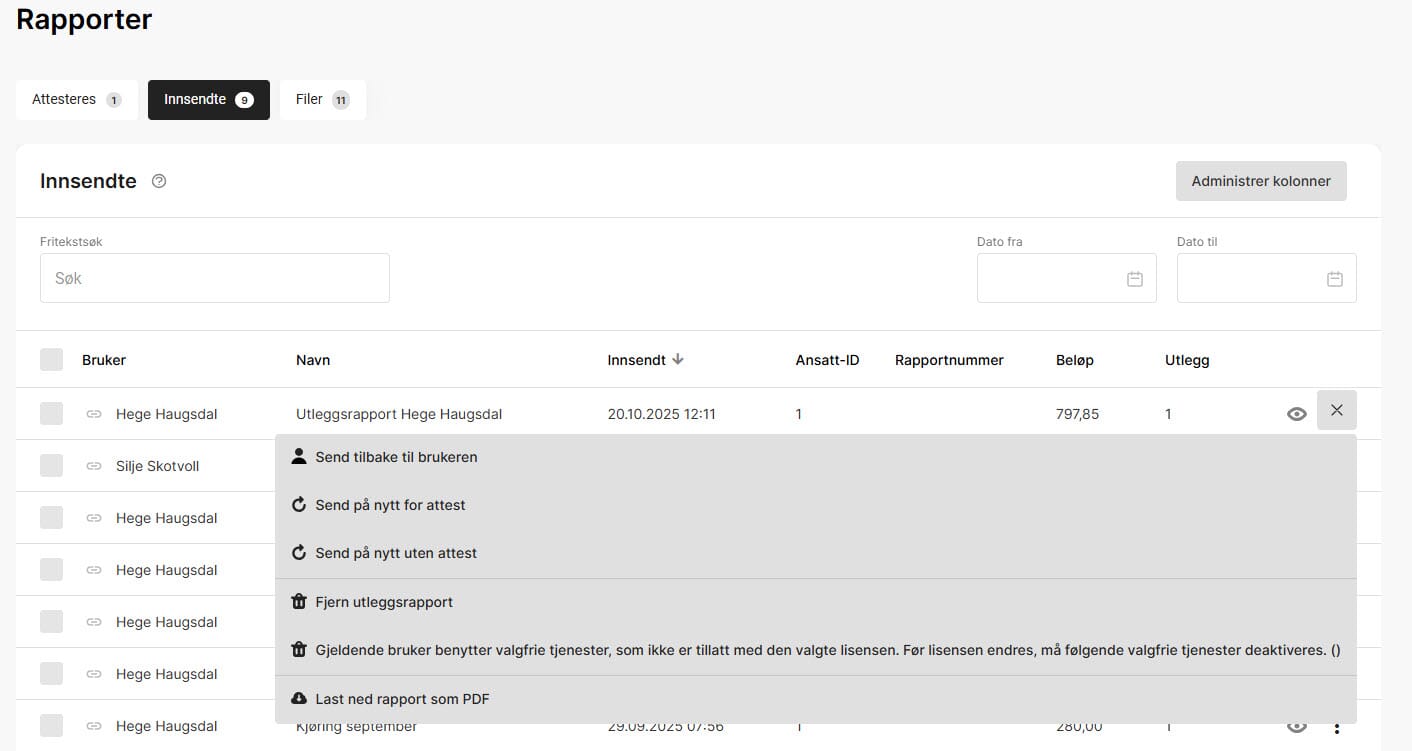Choose Send tilbake til brukeren
The width and height of the screenshot is (1412, 751).
pos(396,457)
